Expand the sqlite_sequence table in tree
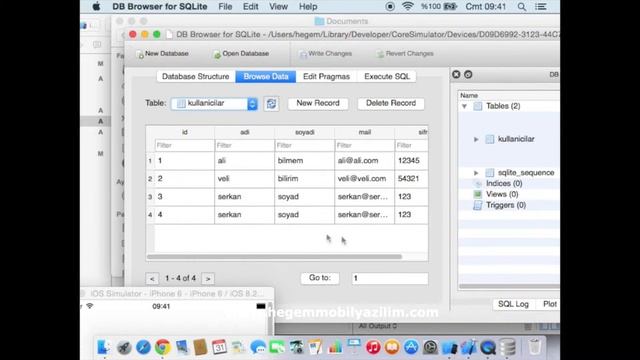 (476, 173)
